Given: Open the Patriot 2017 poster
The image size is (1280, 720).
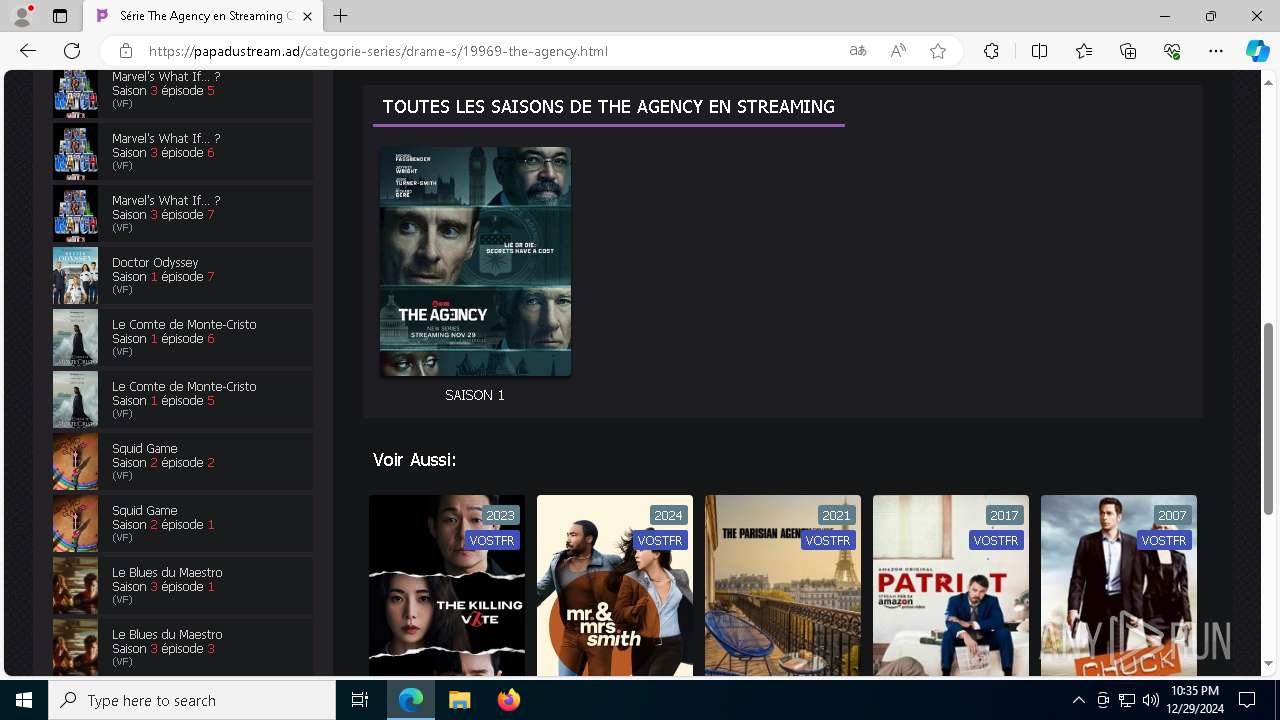Looking at the screenshot, I should pyautogui.click(x=951, y=585).
